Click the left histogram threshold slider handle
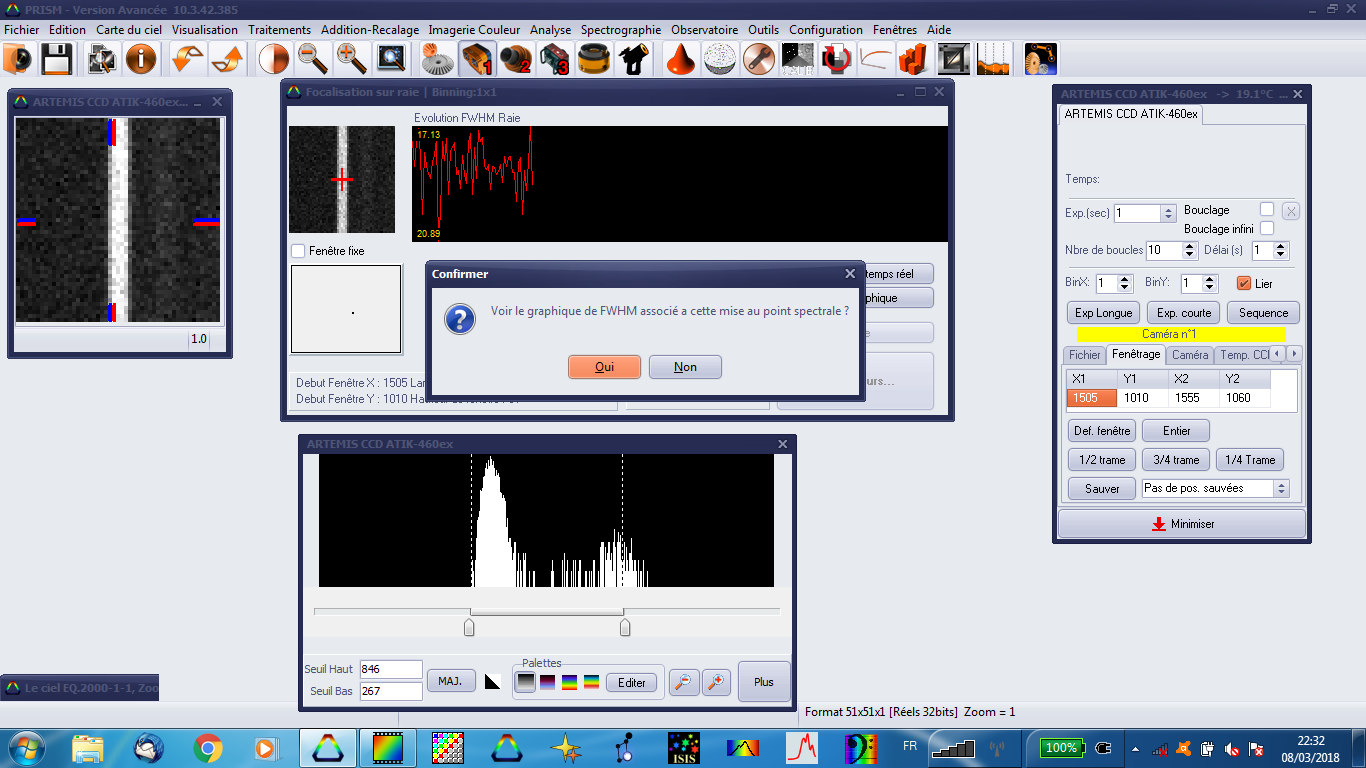The height and width of the screenshot is (768, 1366). (469, 627)
